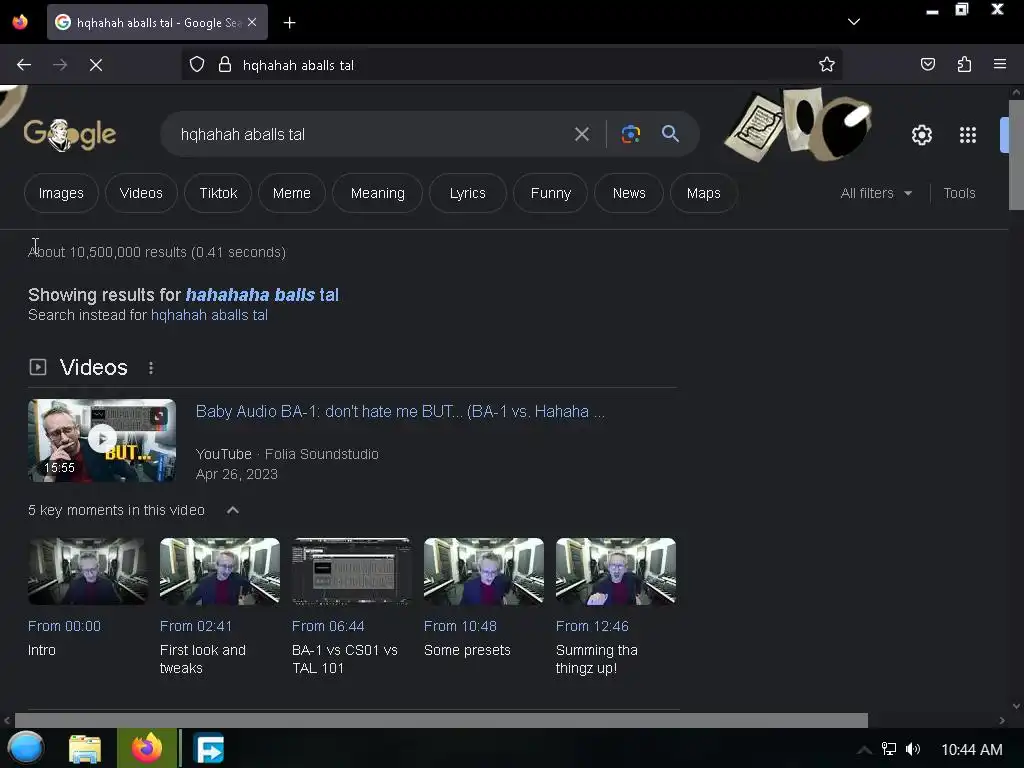Expand the list all tabs chevron
The image size is (1024, 768).
(854, 22)
